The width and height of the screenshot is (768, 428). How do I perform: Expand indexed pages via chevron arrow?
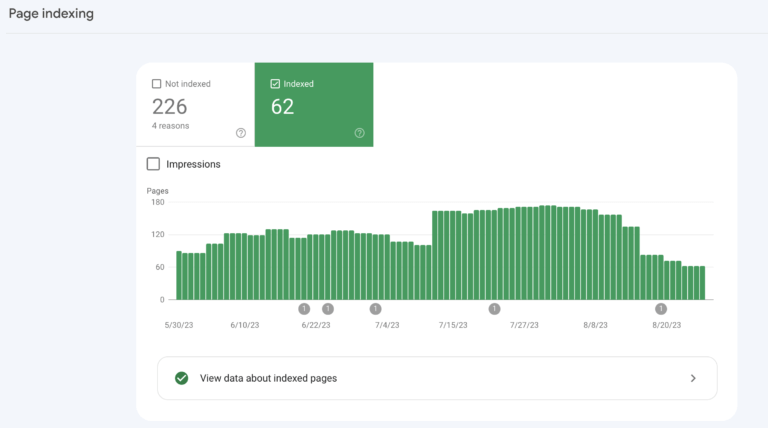click(693, 378)
